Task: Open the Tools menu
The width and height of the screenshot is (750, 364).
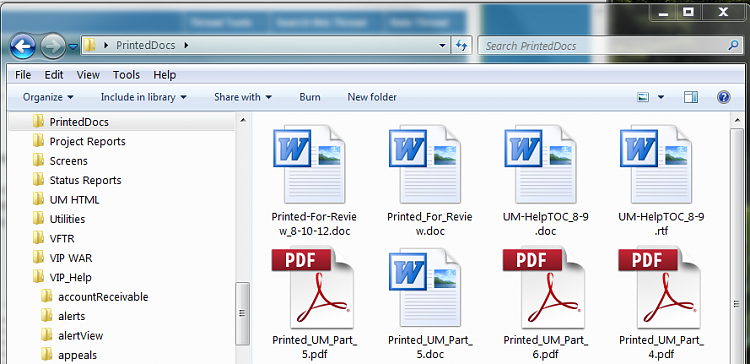Action: tap(126, 75)
